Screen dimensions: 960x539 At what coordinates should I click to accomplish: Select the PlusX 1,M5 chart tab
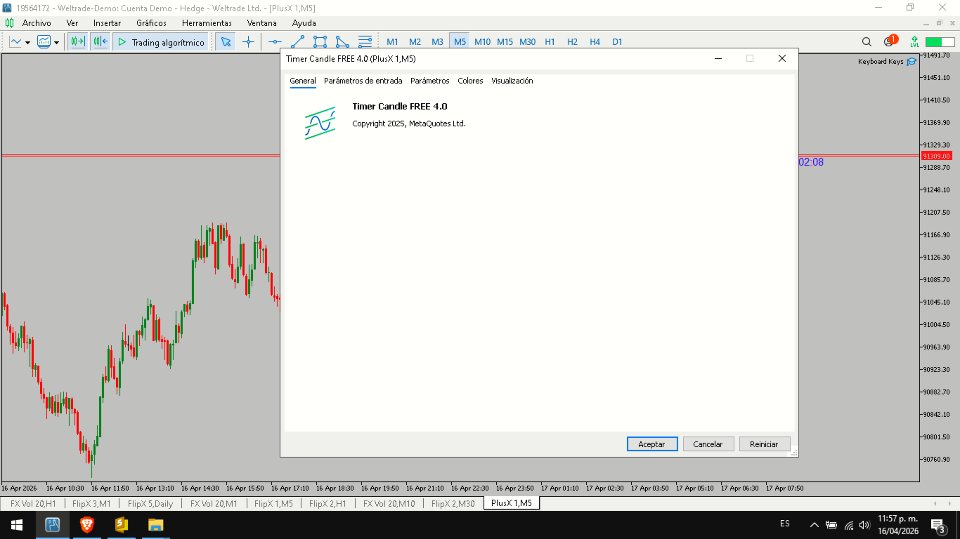(511, 503)
